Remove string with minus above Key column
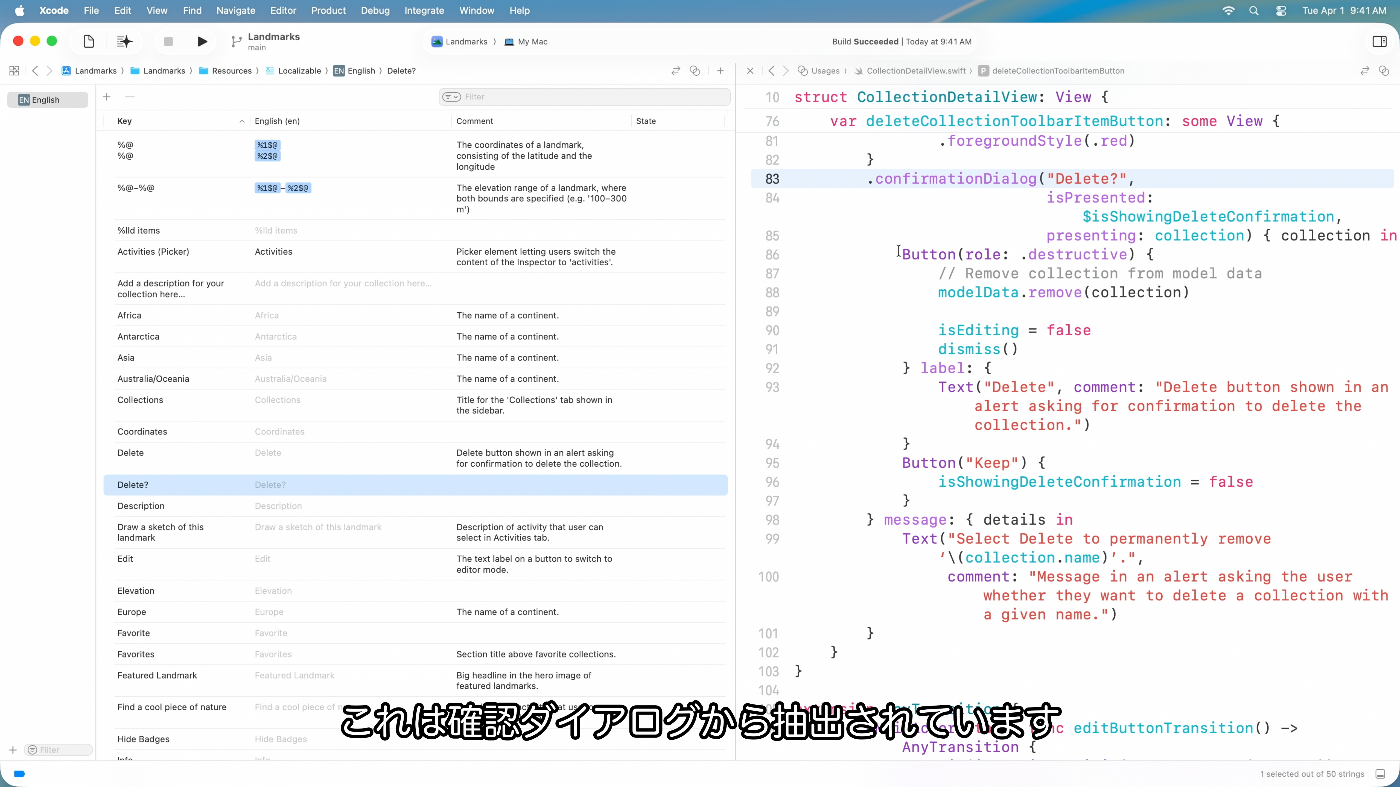1400x787 pixels. tap(129, 97)
